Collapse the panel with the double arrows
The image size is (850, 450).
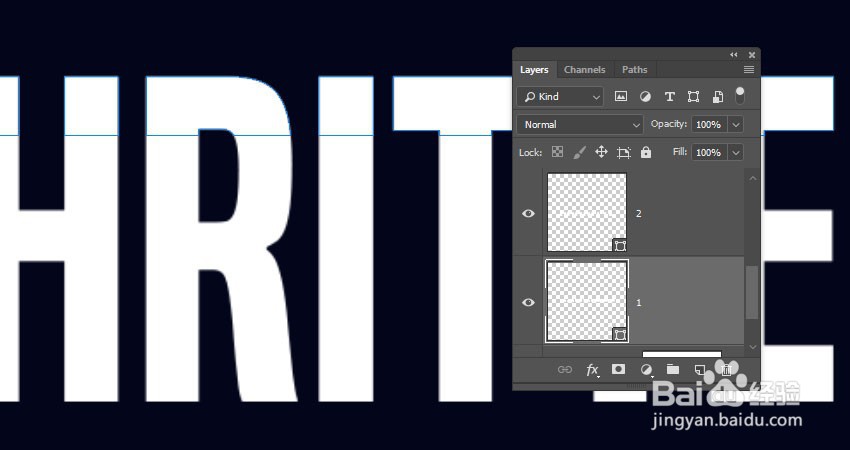(x=733, y=55)
